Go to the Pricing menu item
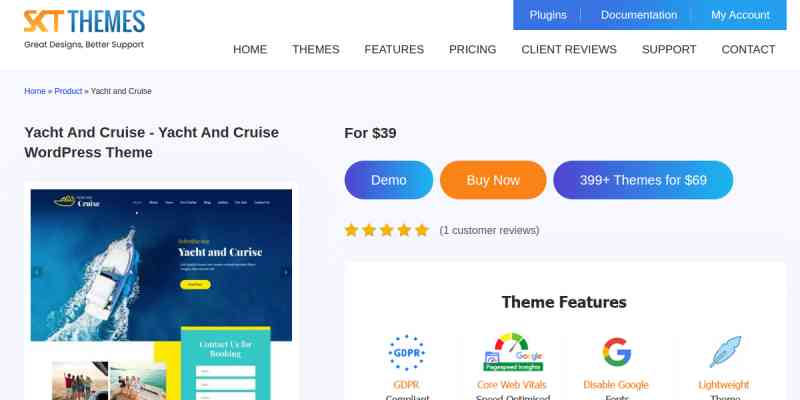 [472, 49]
